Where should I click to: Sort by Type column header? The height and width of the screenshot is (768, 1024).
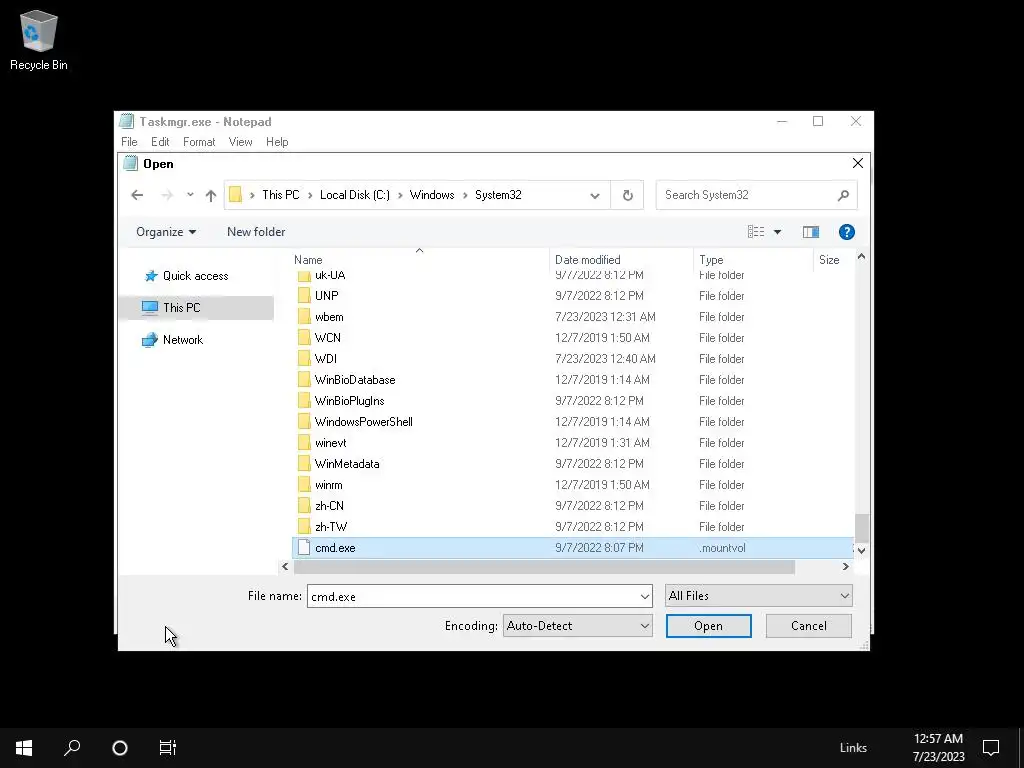753,259
